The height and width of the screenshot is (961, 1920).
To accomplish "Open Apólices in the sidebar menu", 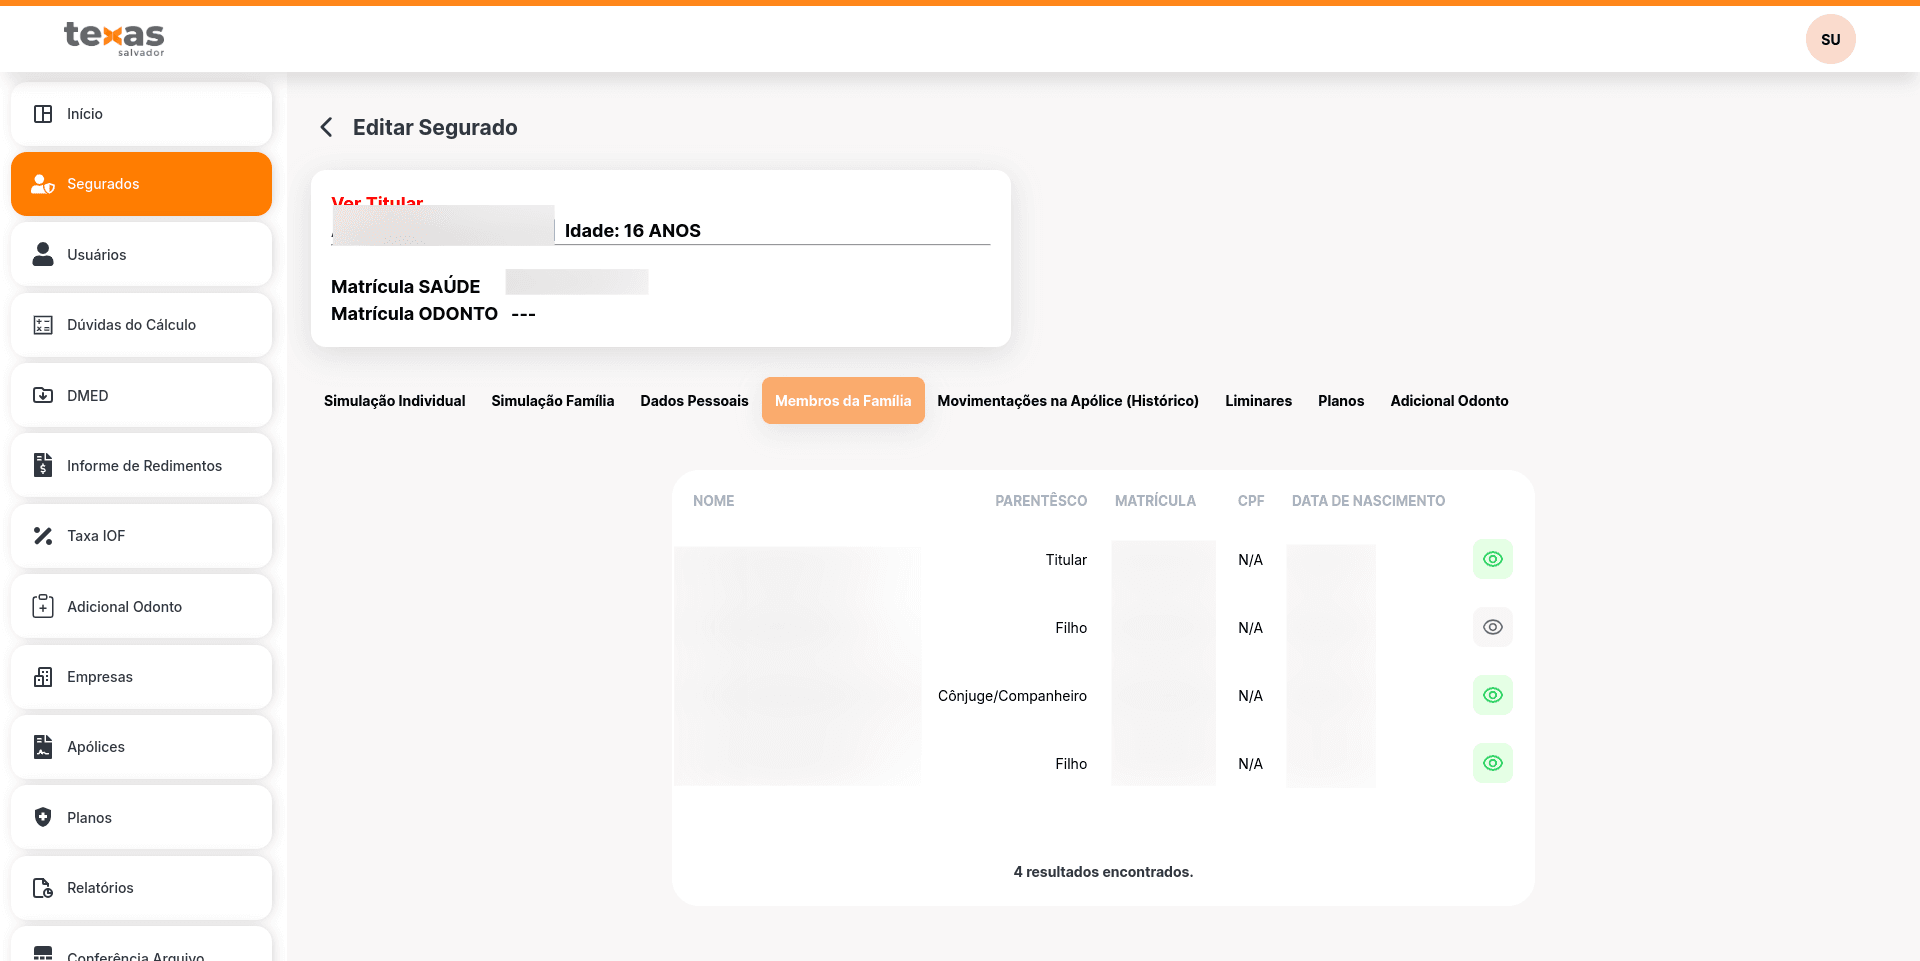I will pos(96,747).
